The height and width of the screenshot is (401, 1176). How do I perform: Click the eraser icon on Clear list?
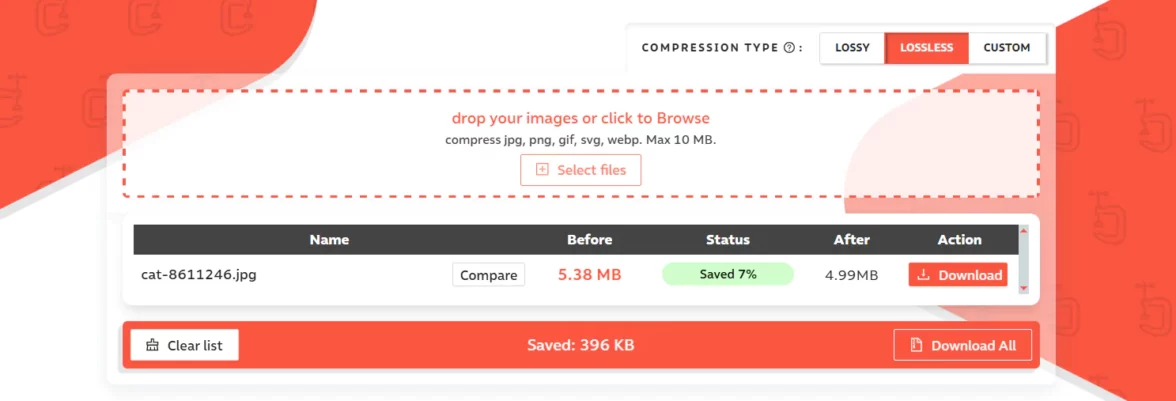[x=152, y=345]
